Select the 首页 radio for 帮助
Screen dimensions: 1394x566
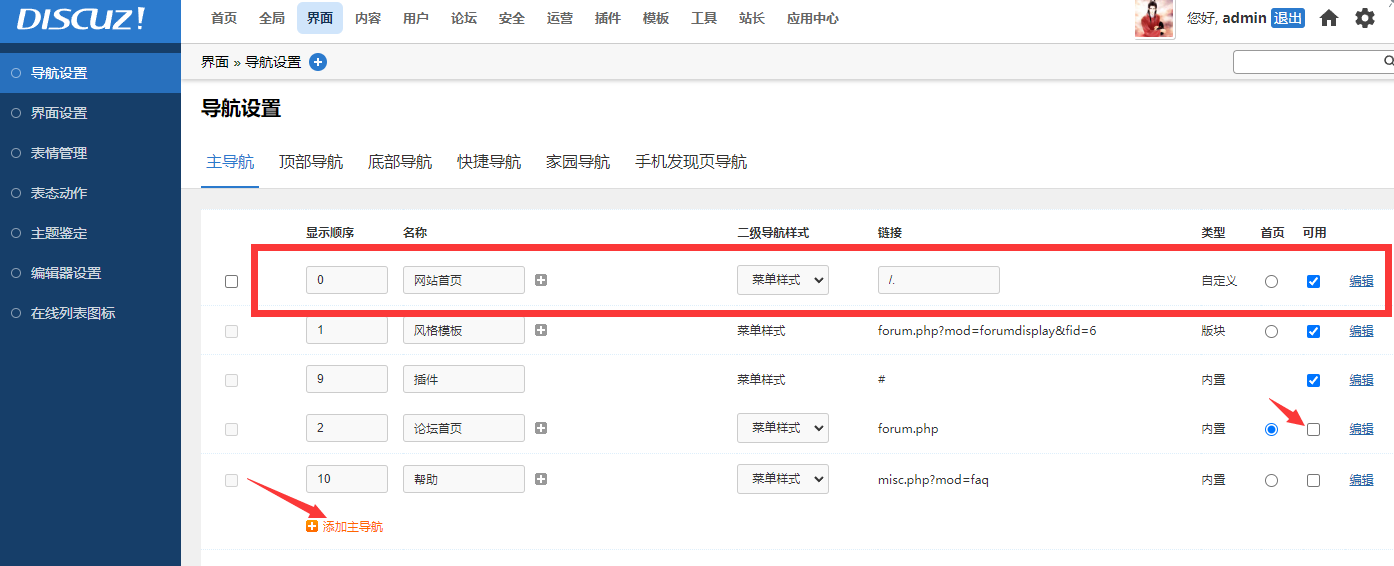point(1271,480)
